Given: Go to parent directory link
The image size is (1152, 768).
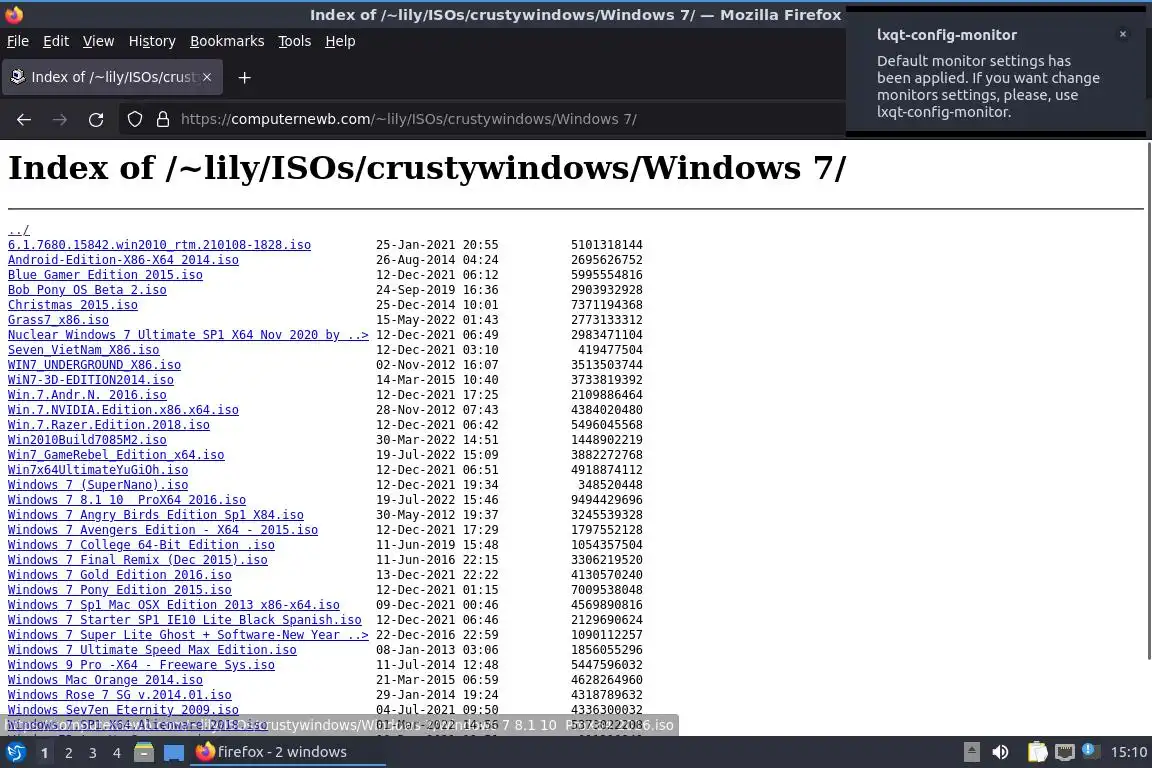Looking at the screenshot, I should [18, 230].
